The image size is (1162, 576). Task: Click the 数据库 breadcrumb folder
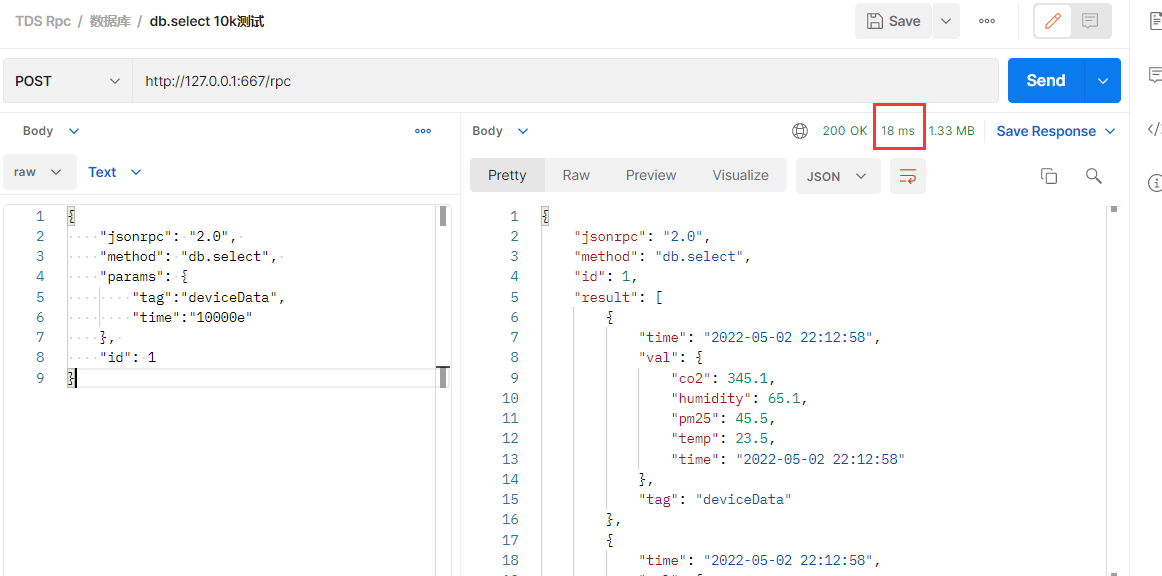pyautogui.click(x=110, y=21)
